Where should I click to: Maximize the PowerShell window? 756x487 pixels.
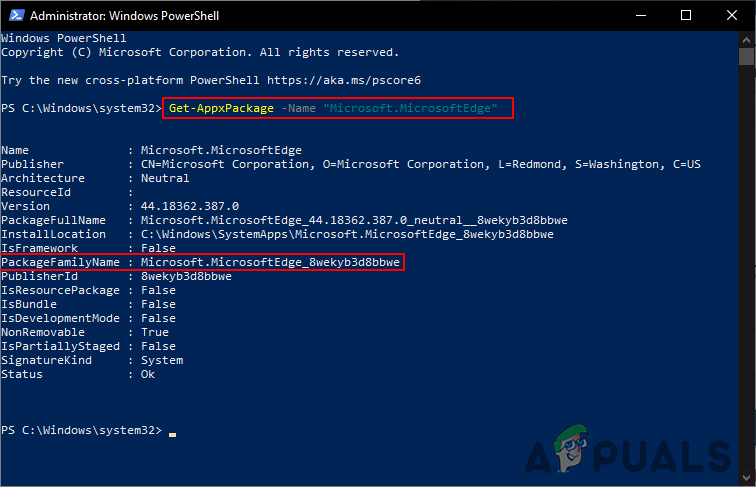(685, 15)
